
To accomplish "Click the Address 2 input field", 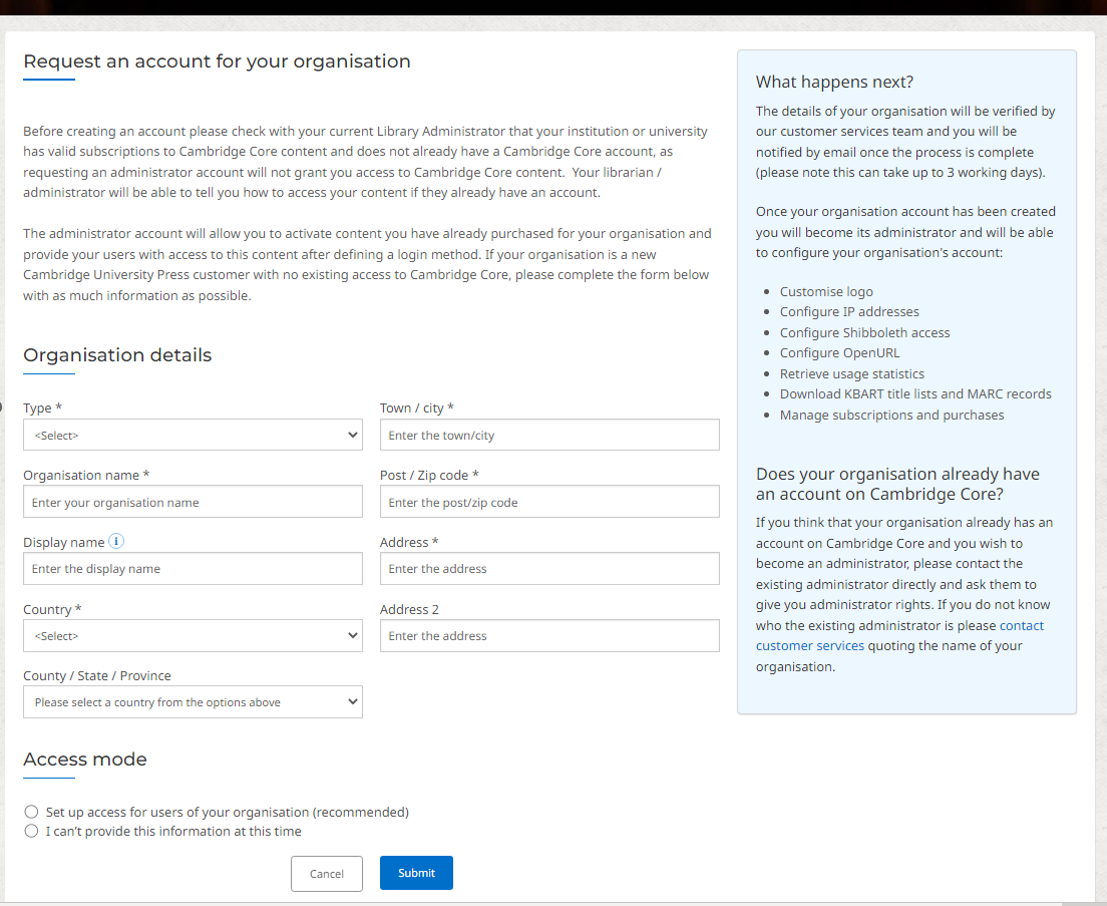I will point(549,636).
